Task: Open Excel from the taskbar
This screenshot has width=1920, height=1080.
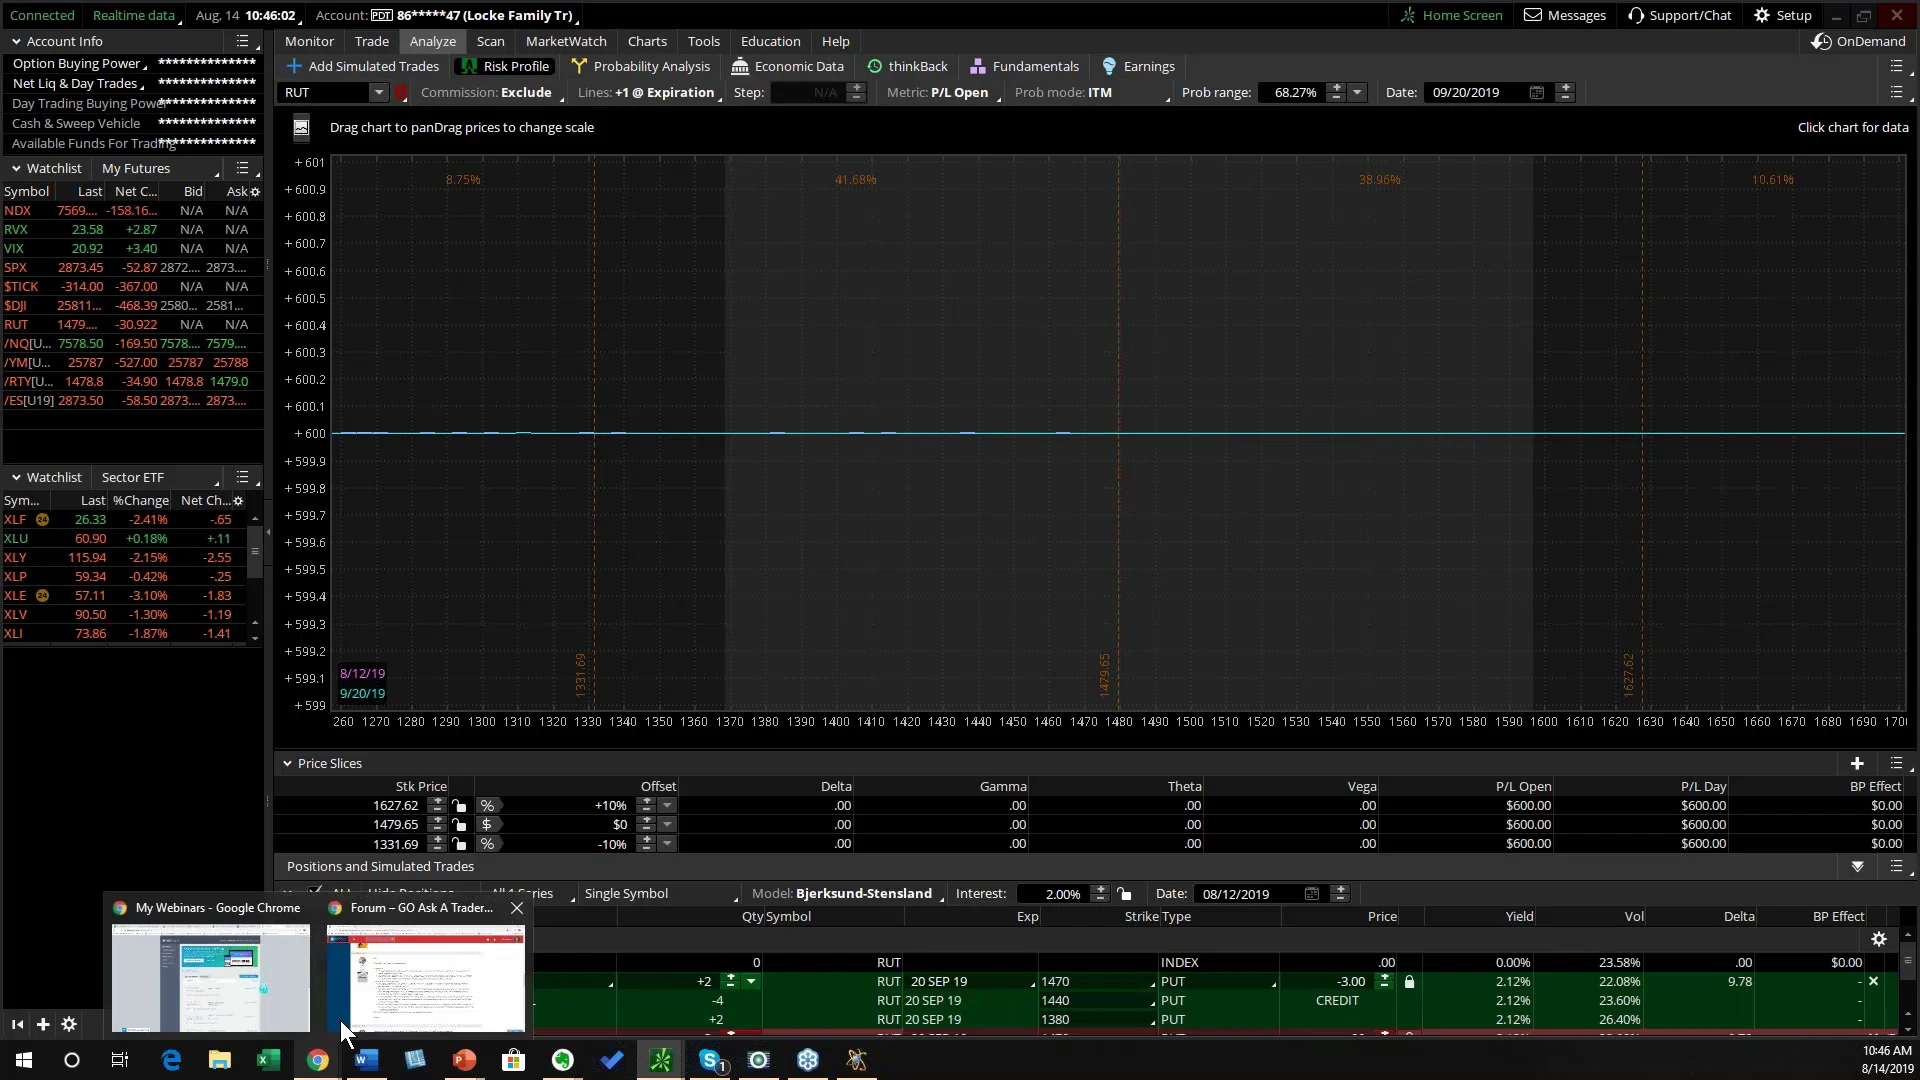Action: [268, 1060]
